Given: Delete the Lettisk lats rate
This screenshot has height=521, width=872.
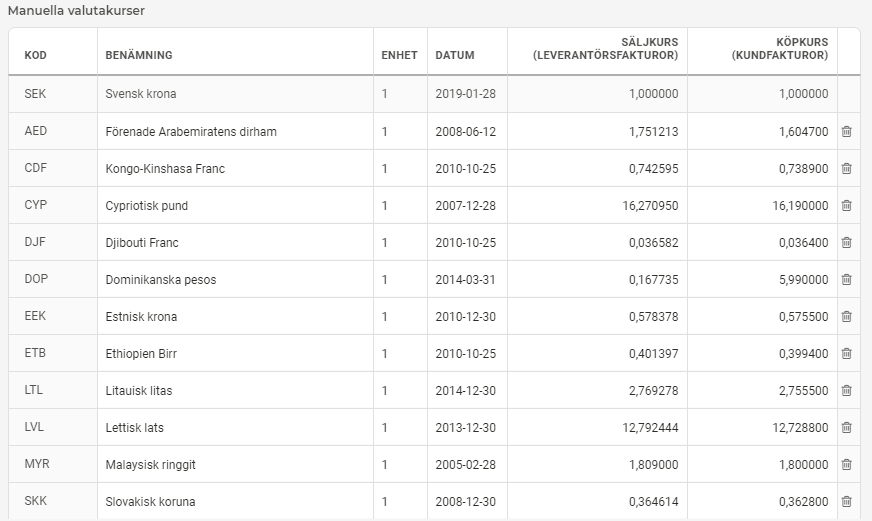Looking at the screenshot, I should pyautogui.click(x=846, y=427).
